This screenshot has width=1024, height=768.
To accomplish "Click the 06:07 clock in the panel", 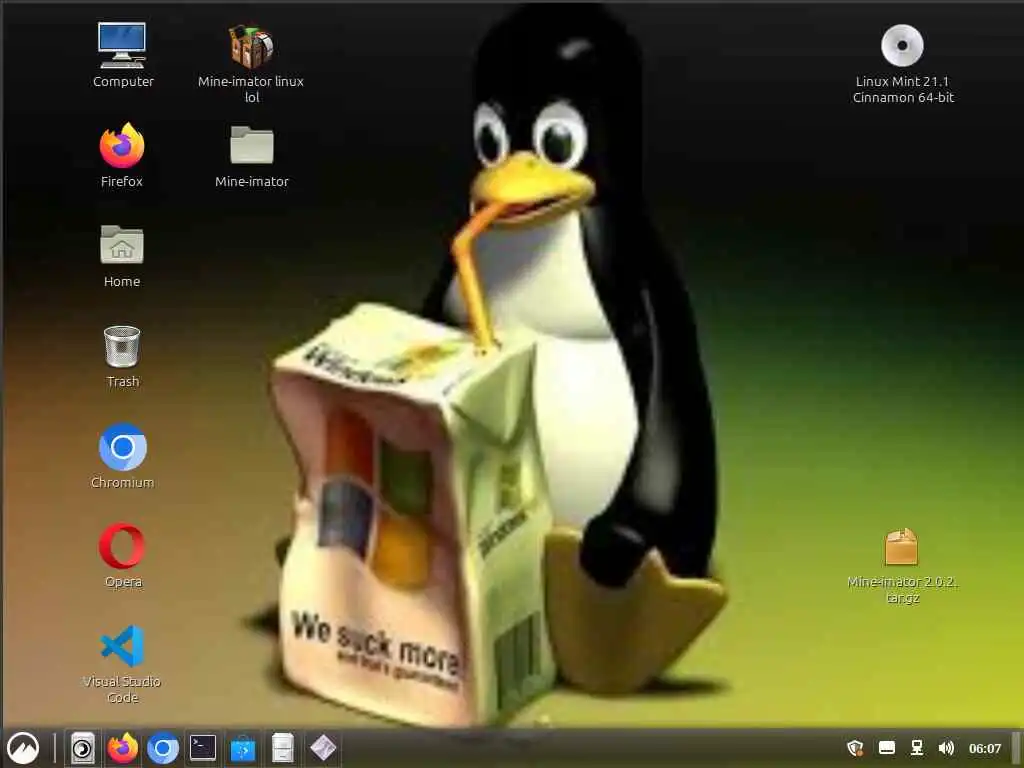I will [985, 748].
